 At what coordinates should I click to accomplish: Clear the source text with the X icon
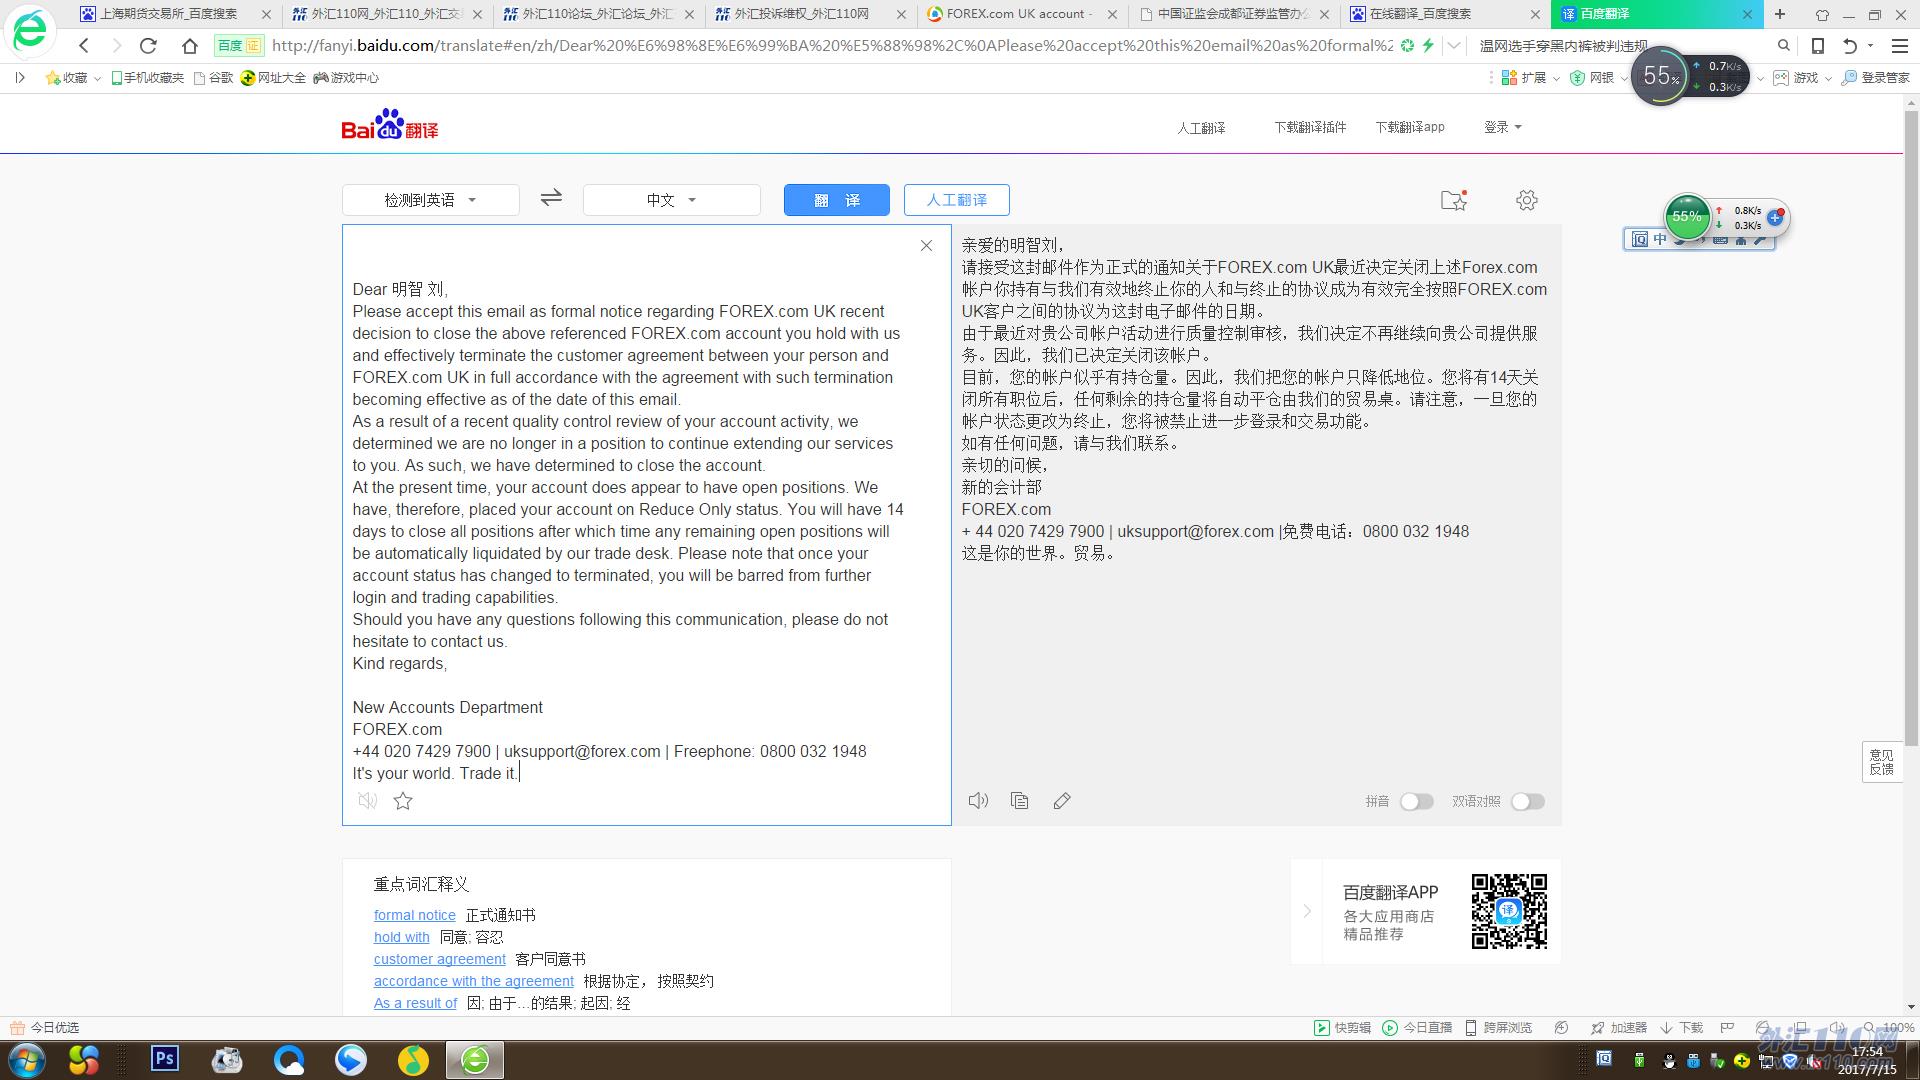pyautogui.click(x=926, y=246)
